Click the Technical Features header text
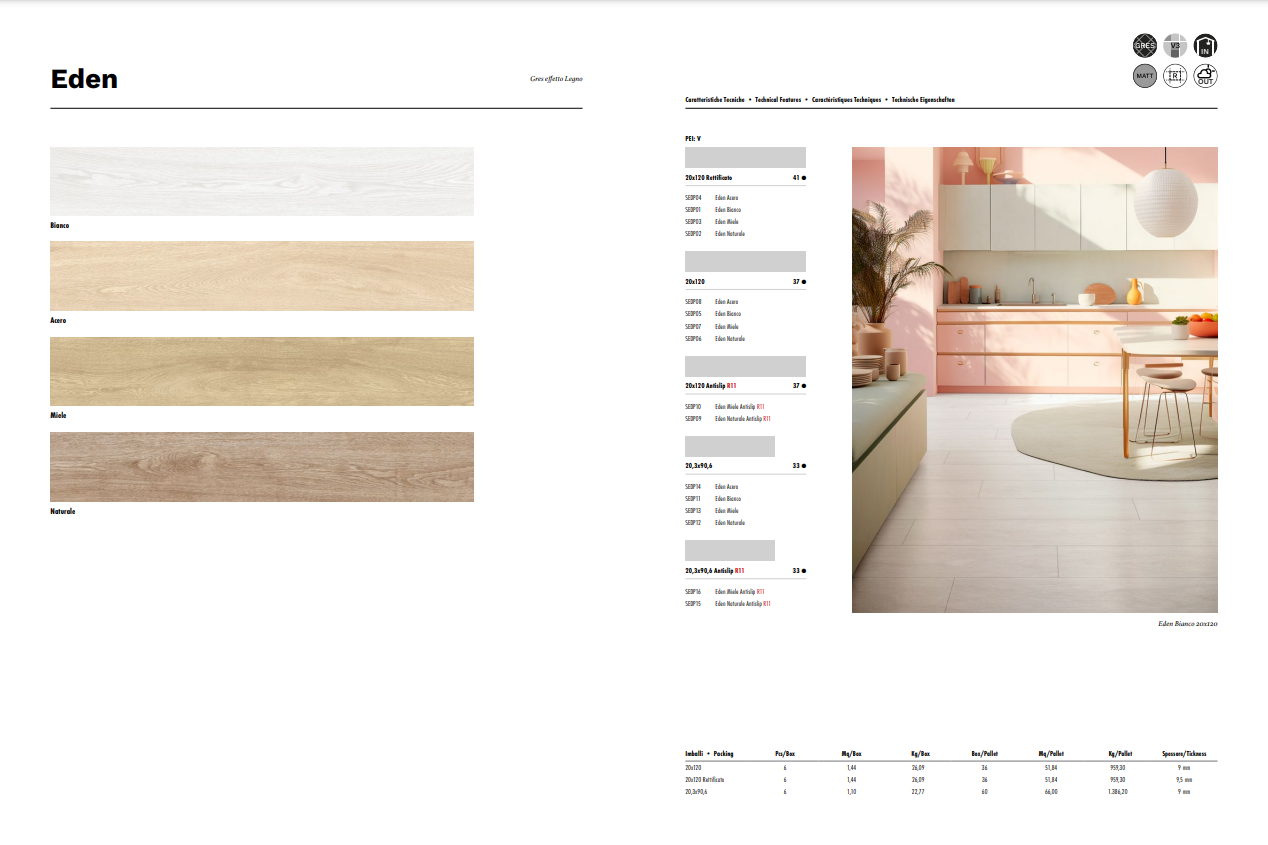Viewport: 1268px width, 845px height. [778, 100]
